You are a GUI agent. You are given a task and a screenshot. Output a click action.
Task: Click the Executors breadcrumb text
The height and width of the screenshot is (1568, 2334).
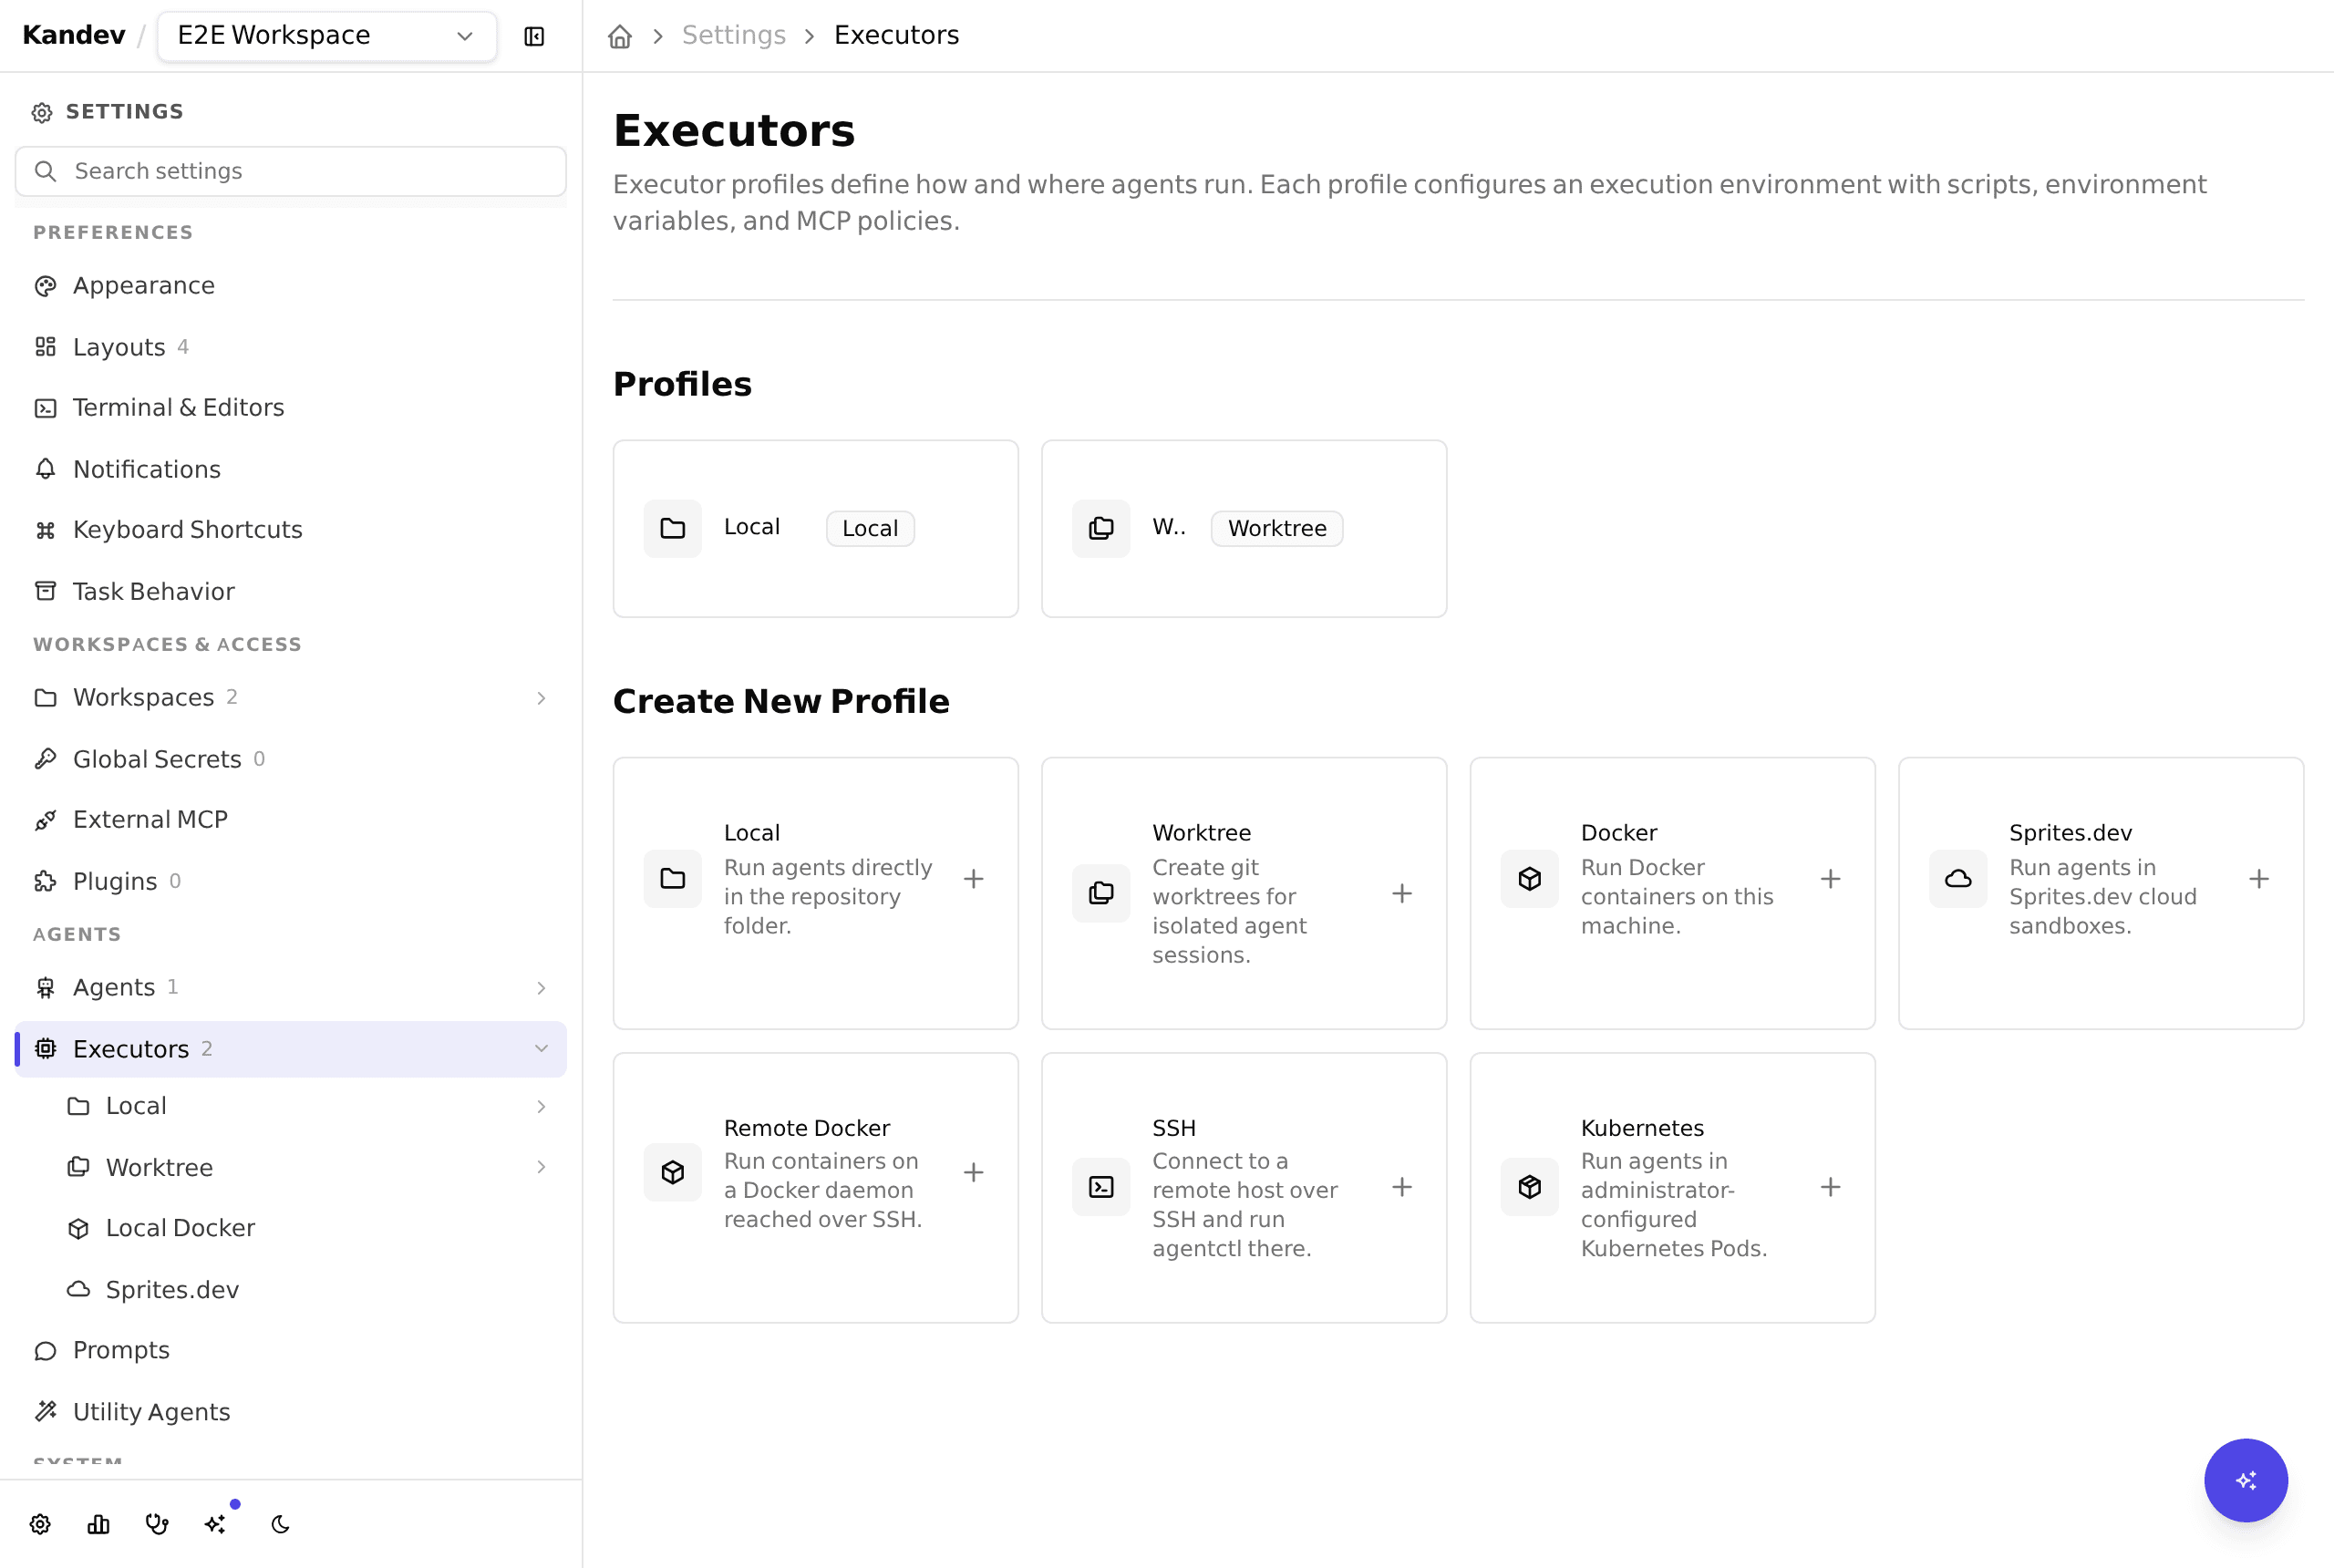click(x=896, y=36)
